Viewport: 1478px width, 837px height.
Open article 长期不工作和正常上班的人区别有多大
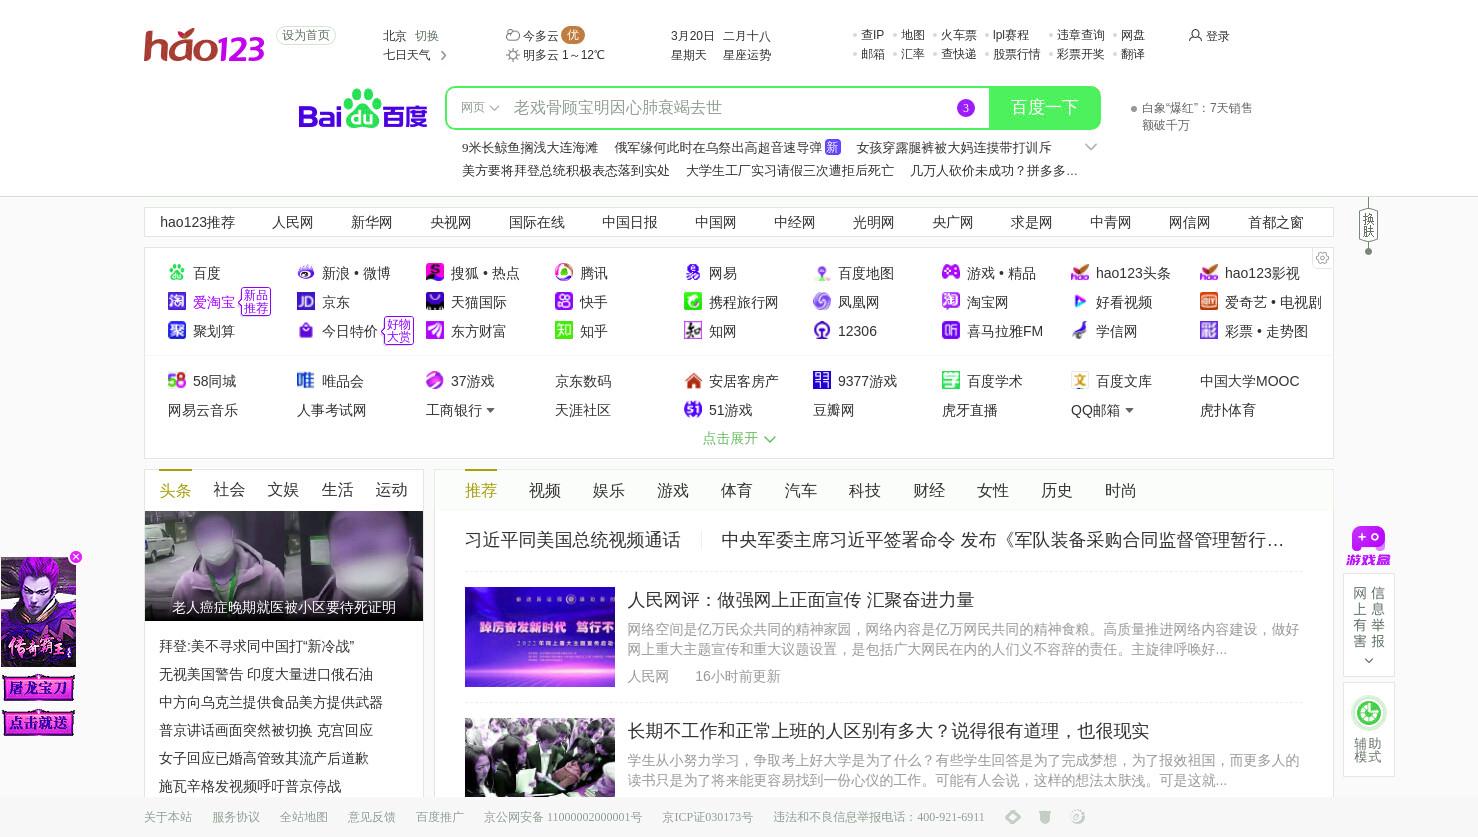[x=888, y=731]
